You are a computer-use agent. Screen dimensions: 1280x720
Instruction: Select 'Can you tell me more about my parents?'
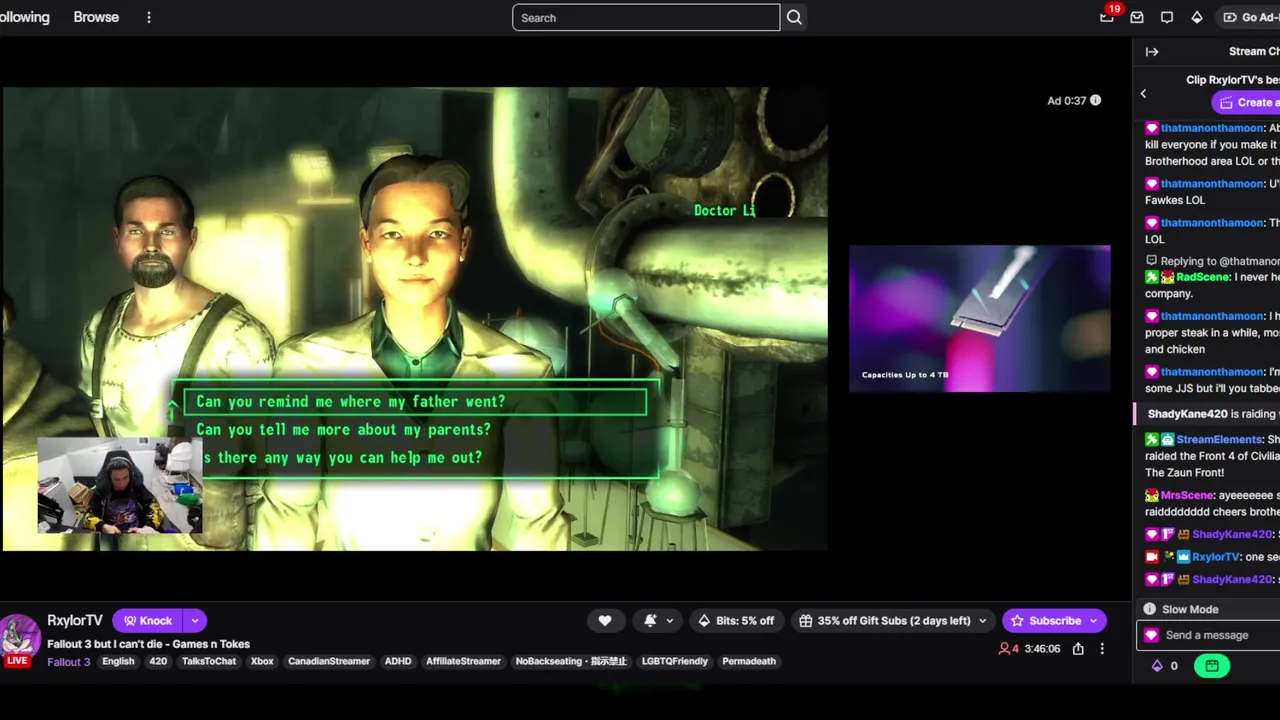[343, 430]
